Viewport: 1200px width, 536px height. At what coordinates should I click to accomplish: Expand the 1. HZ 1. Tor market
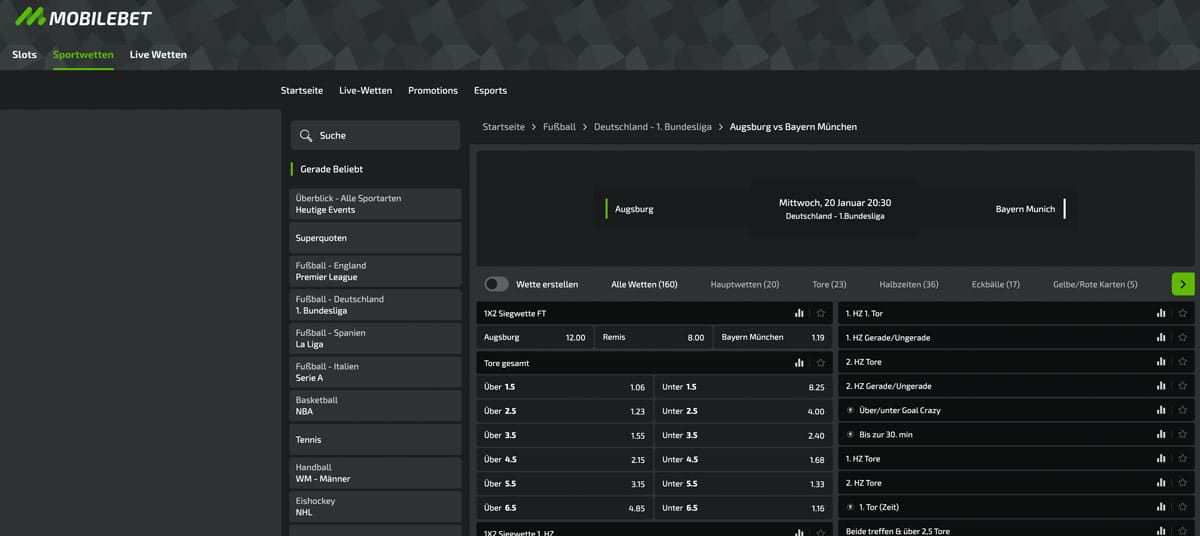(1015, 313)
